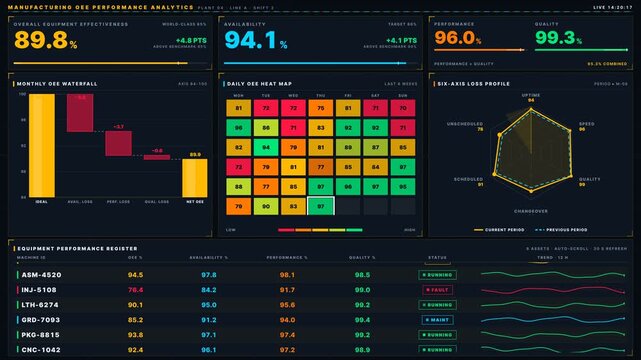Open the GRD-7093 blue trend sparkline

pyautogui.click(x=553, y=320)
